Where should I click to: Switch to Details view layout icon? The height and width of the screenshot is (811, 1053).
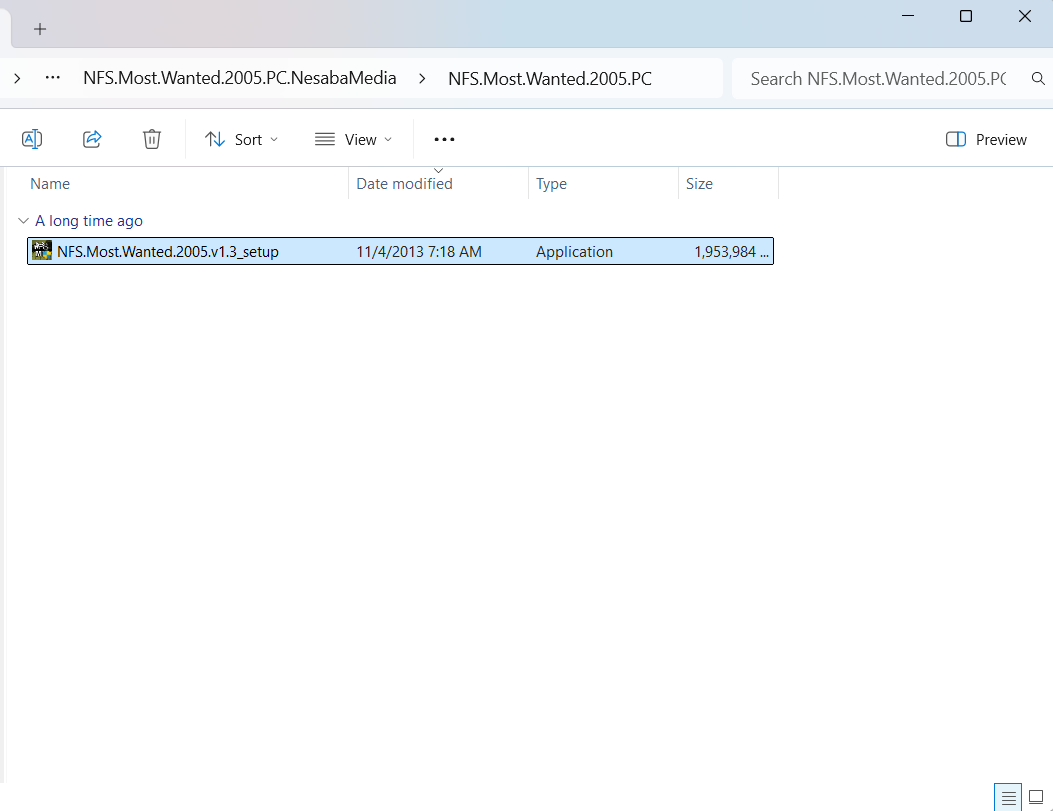(x=1008, y=798)
